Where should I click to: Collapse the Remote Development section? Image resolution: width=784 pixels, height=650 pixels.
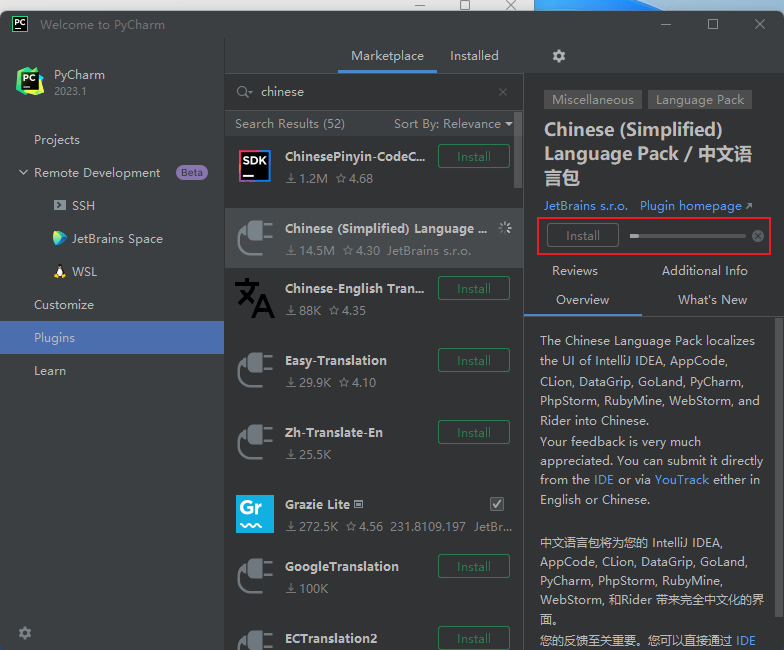[23, 172]
